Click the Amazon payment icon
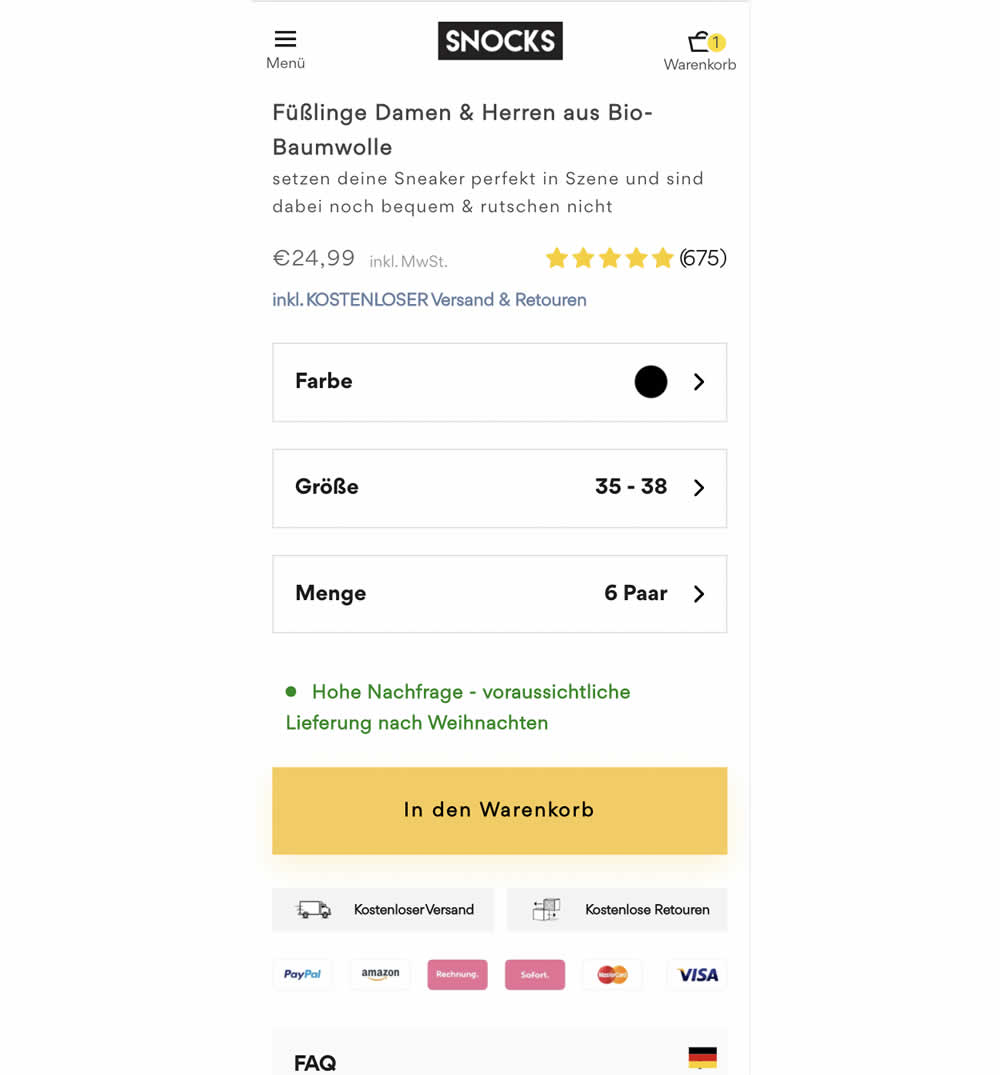Viewport: 1000px width, 1075px height. (380, 974)
